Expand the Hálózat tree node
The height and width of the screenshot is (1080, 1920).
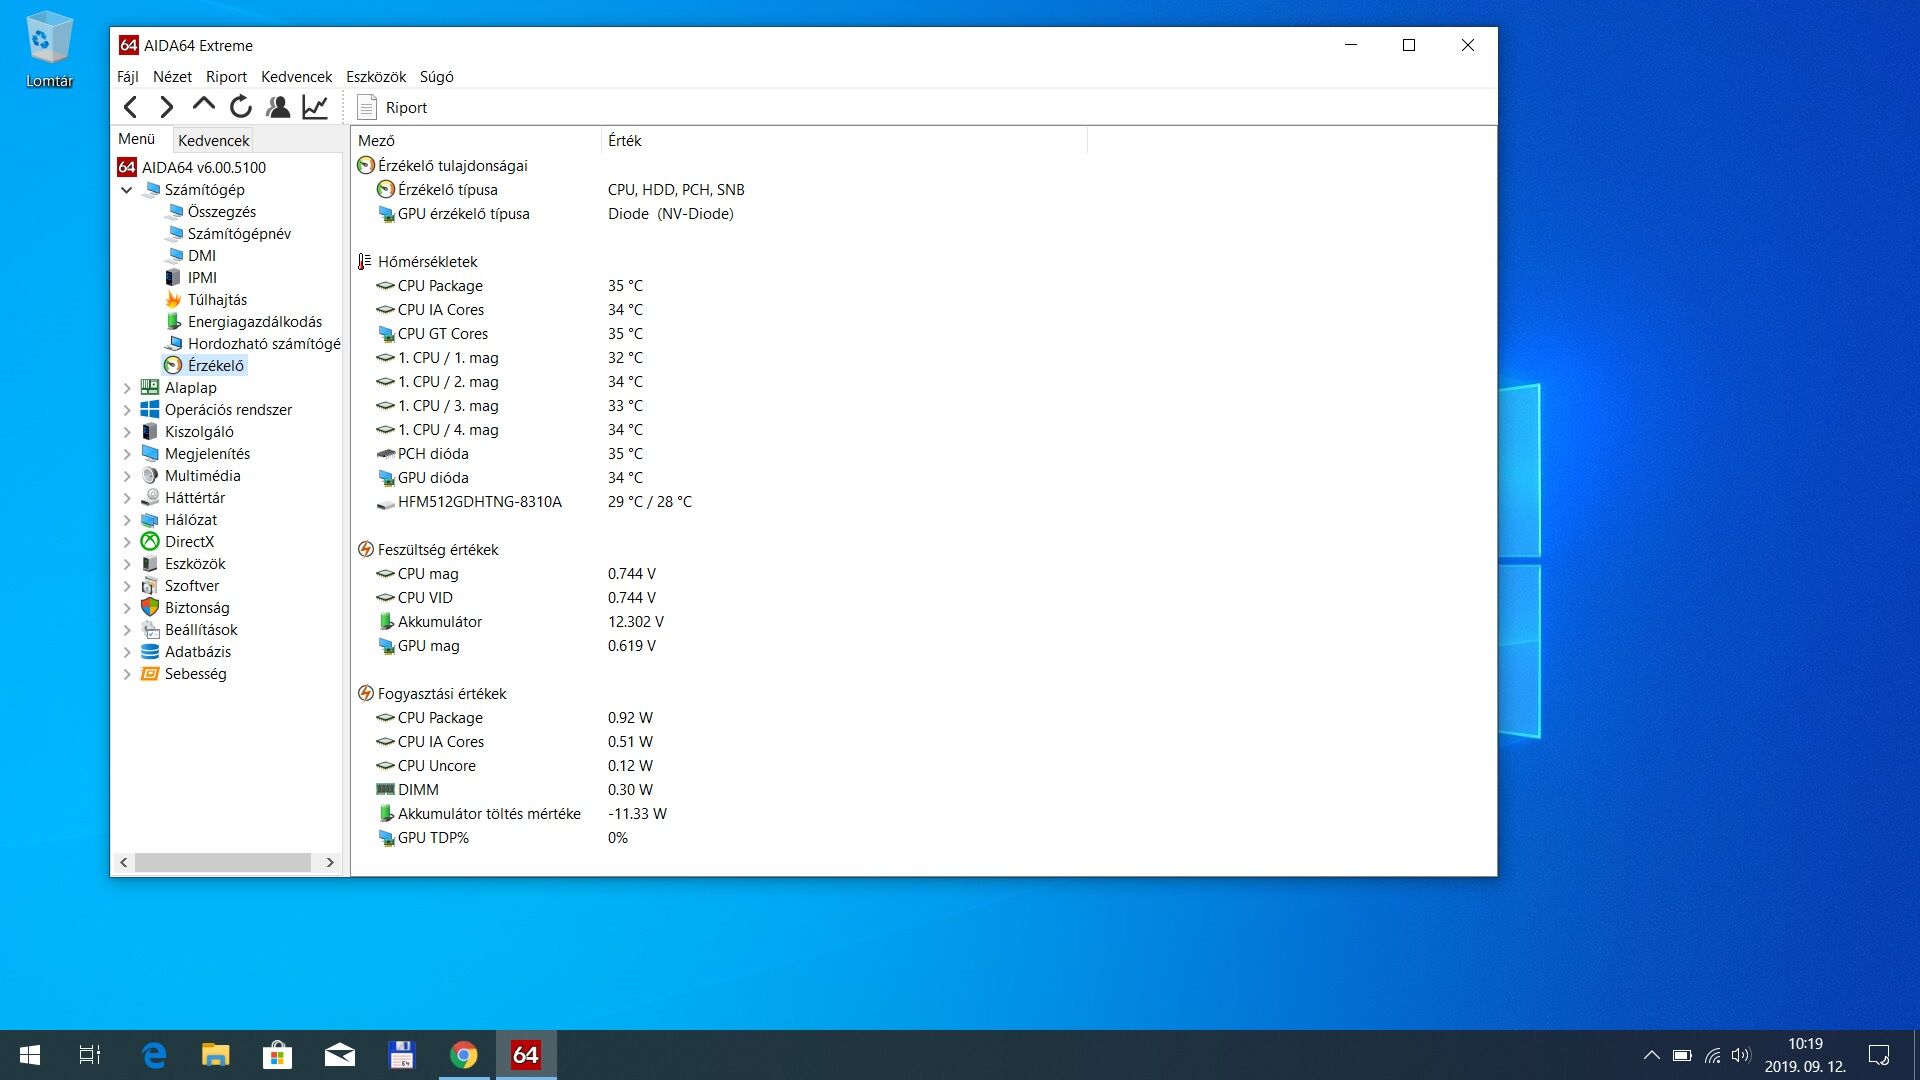pyautogui.click(x=127, y=520)
